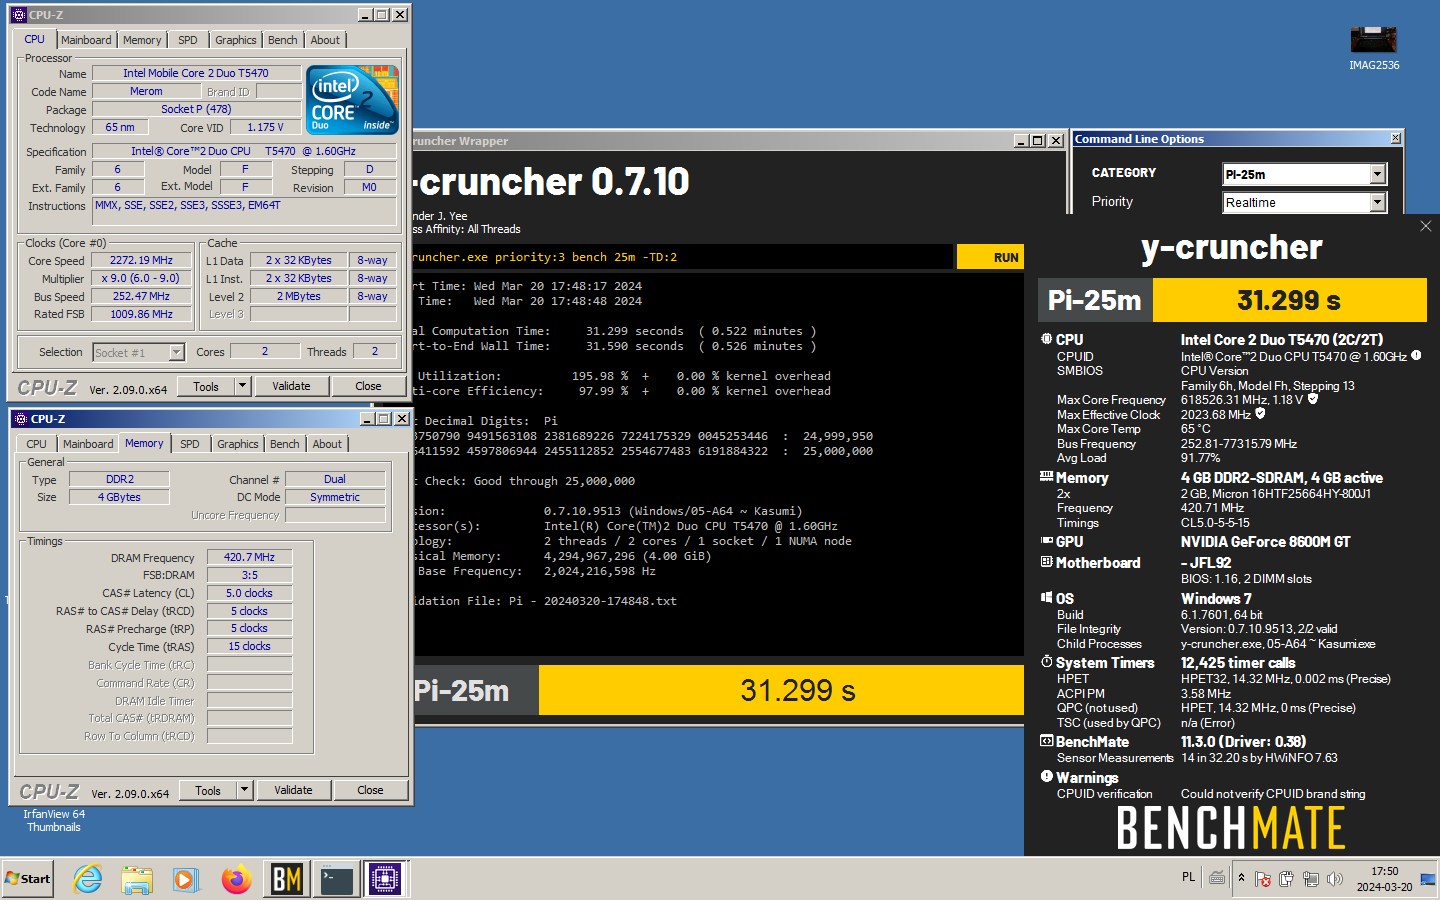Click the Specification field Intel Core 2 Duo T5470
The width and height of the screenshot is (1440, 900).
coord(244,151)
